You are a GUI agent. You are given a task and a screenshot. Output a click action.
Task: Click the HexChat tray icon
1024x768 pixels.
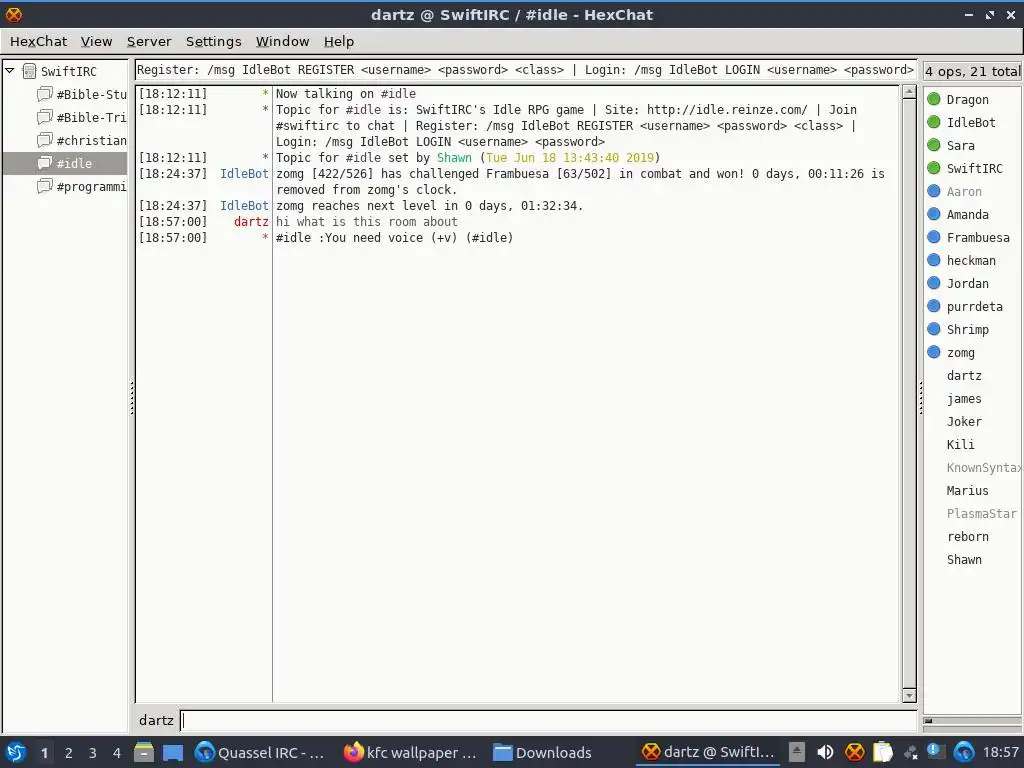click(x=854, y=752)
